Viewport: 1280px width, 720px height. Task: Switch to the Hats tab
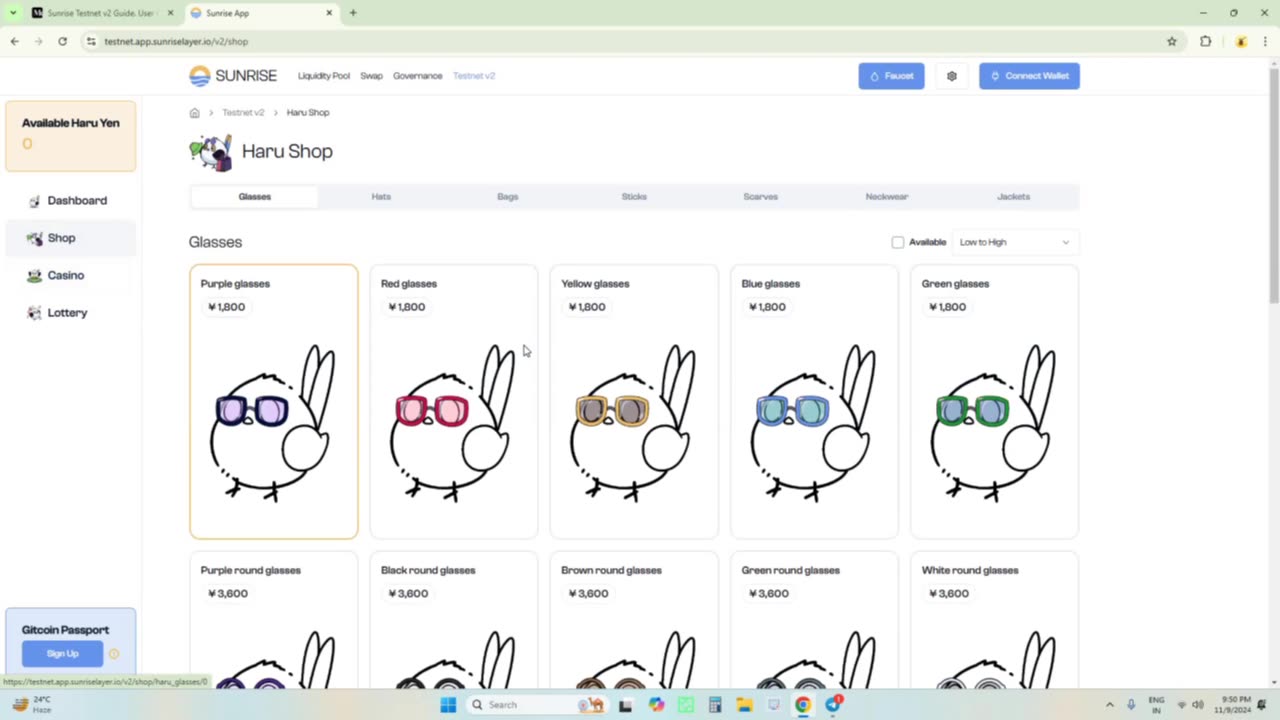381,197
